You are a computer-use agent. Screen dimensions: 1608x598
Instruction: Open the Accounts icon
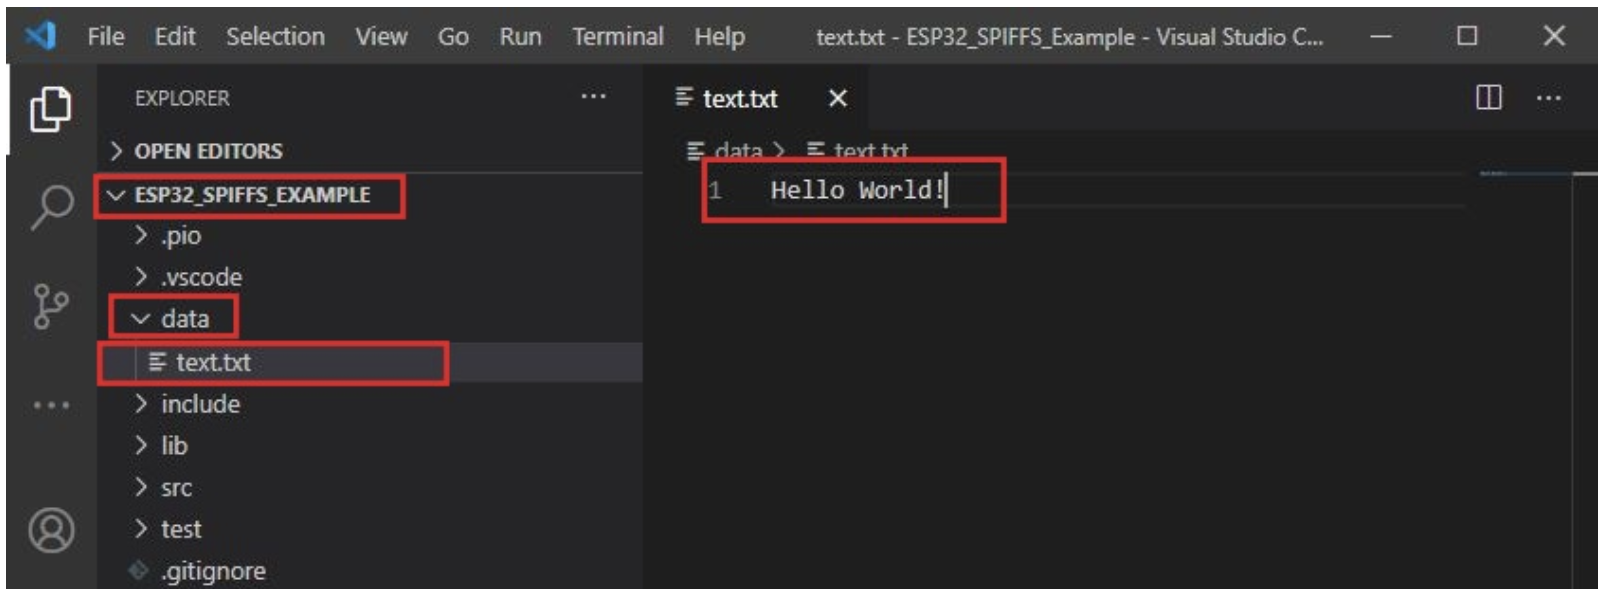[51, 530]
